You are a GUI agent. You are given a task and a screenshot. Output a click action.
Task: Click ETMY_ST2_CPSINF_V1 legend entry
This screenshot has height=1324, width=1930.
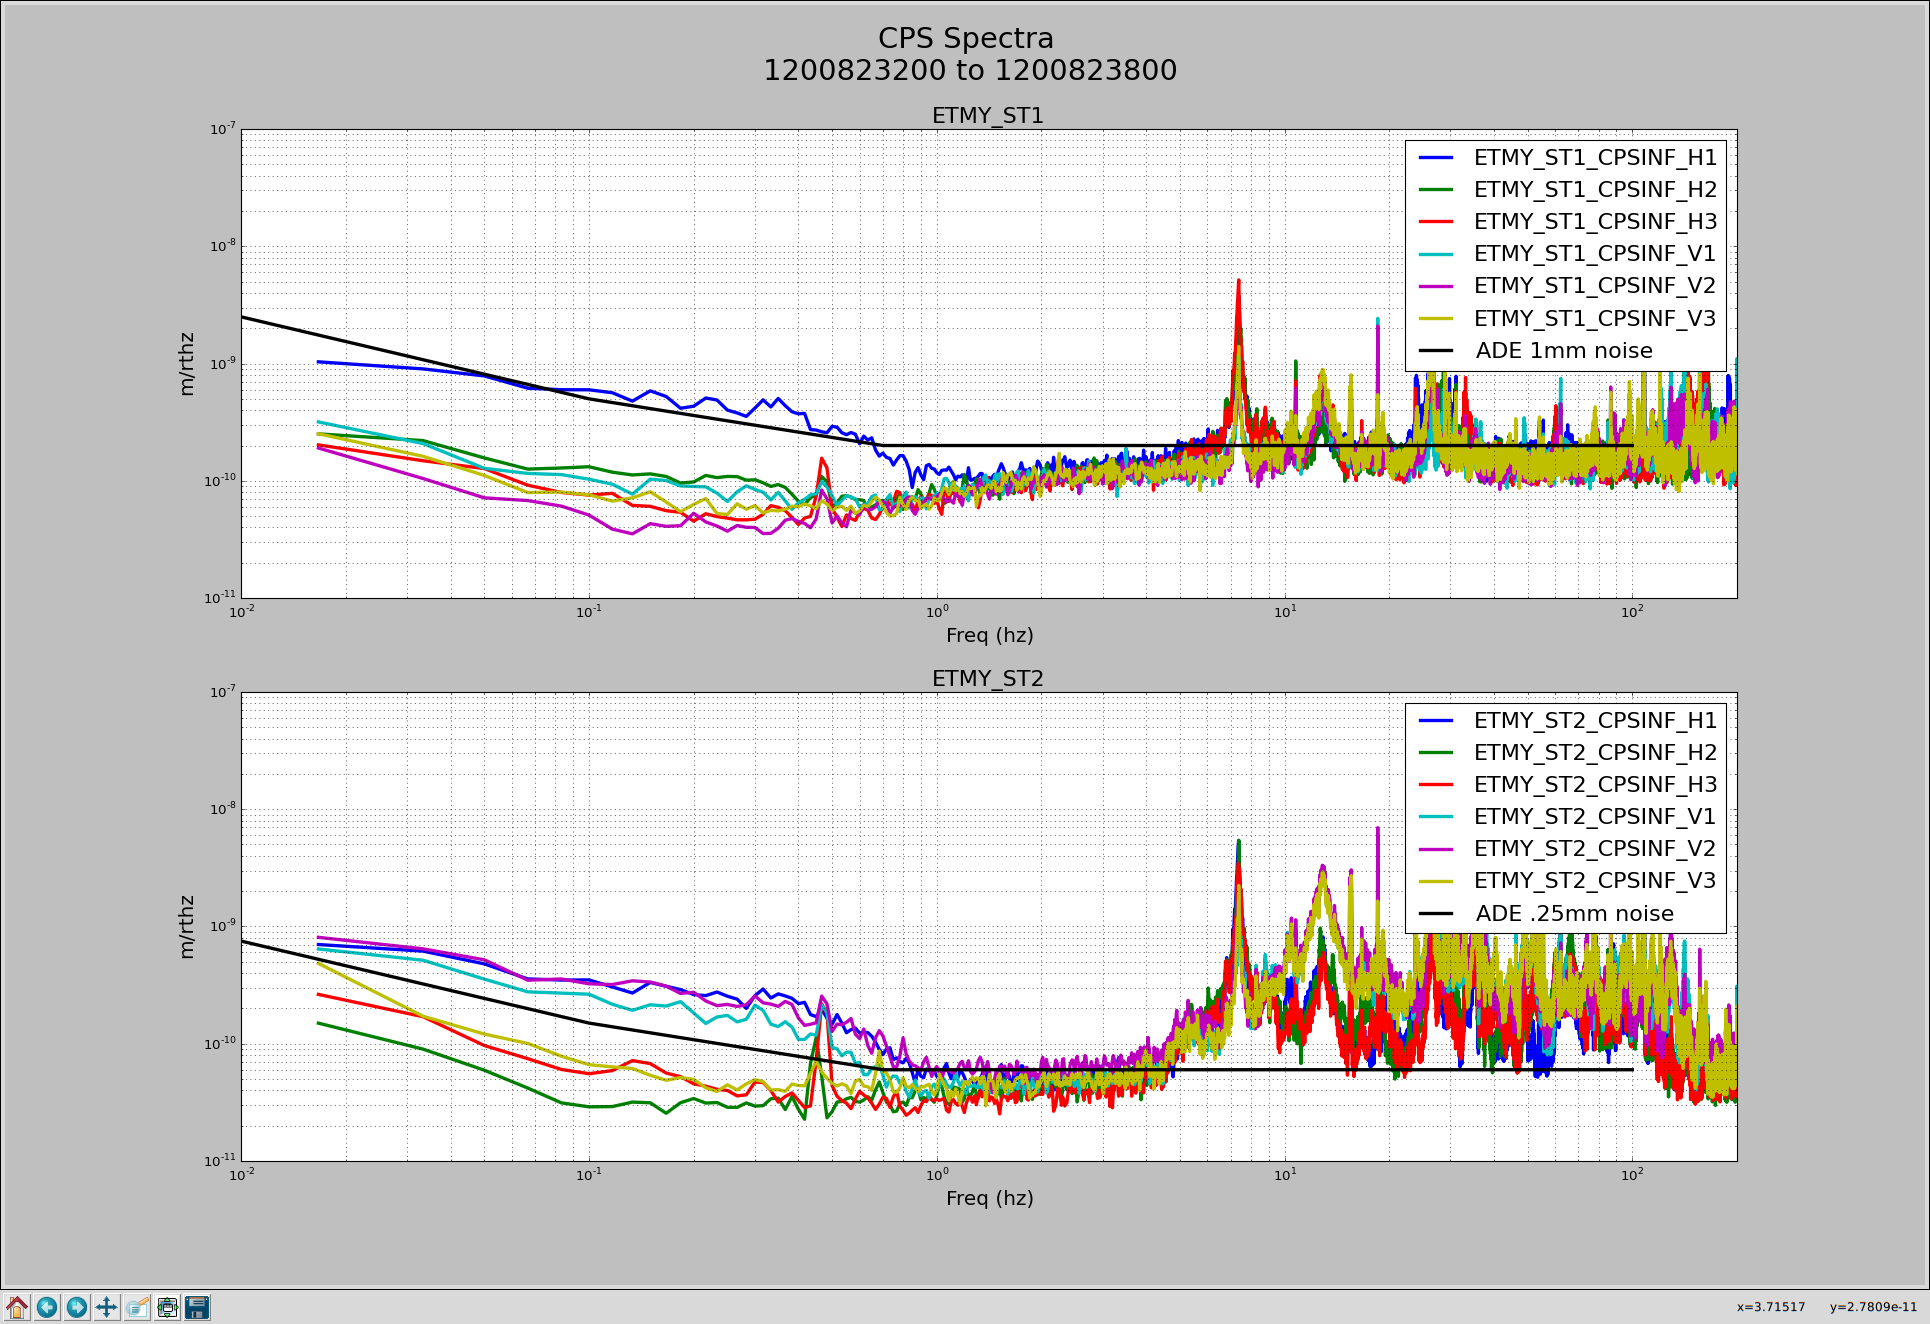point(1594,817)
